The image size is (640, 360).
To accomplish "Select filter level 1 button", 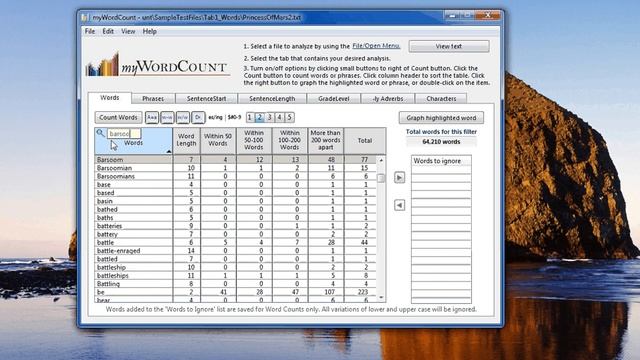I will point(250,118).
